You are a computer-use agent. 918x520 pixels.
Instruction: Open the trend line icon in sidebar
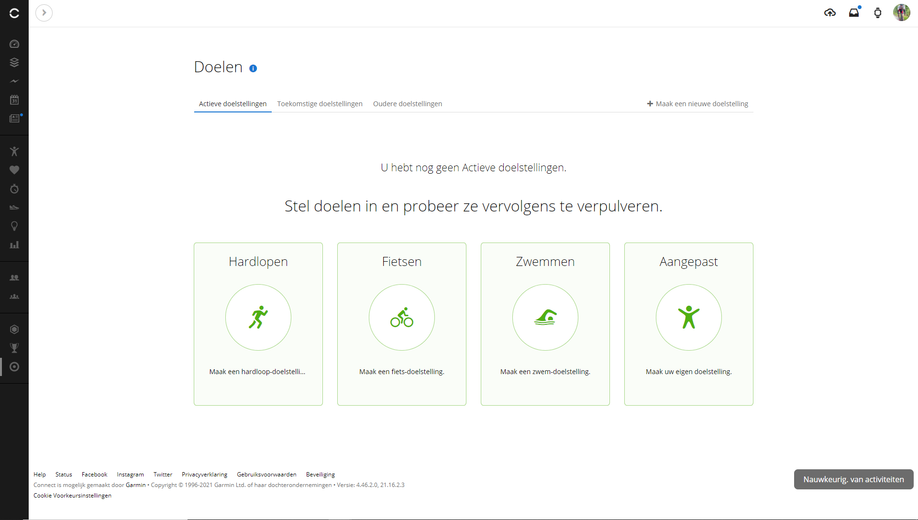pos(14,81)
